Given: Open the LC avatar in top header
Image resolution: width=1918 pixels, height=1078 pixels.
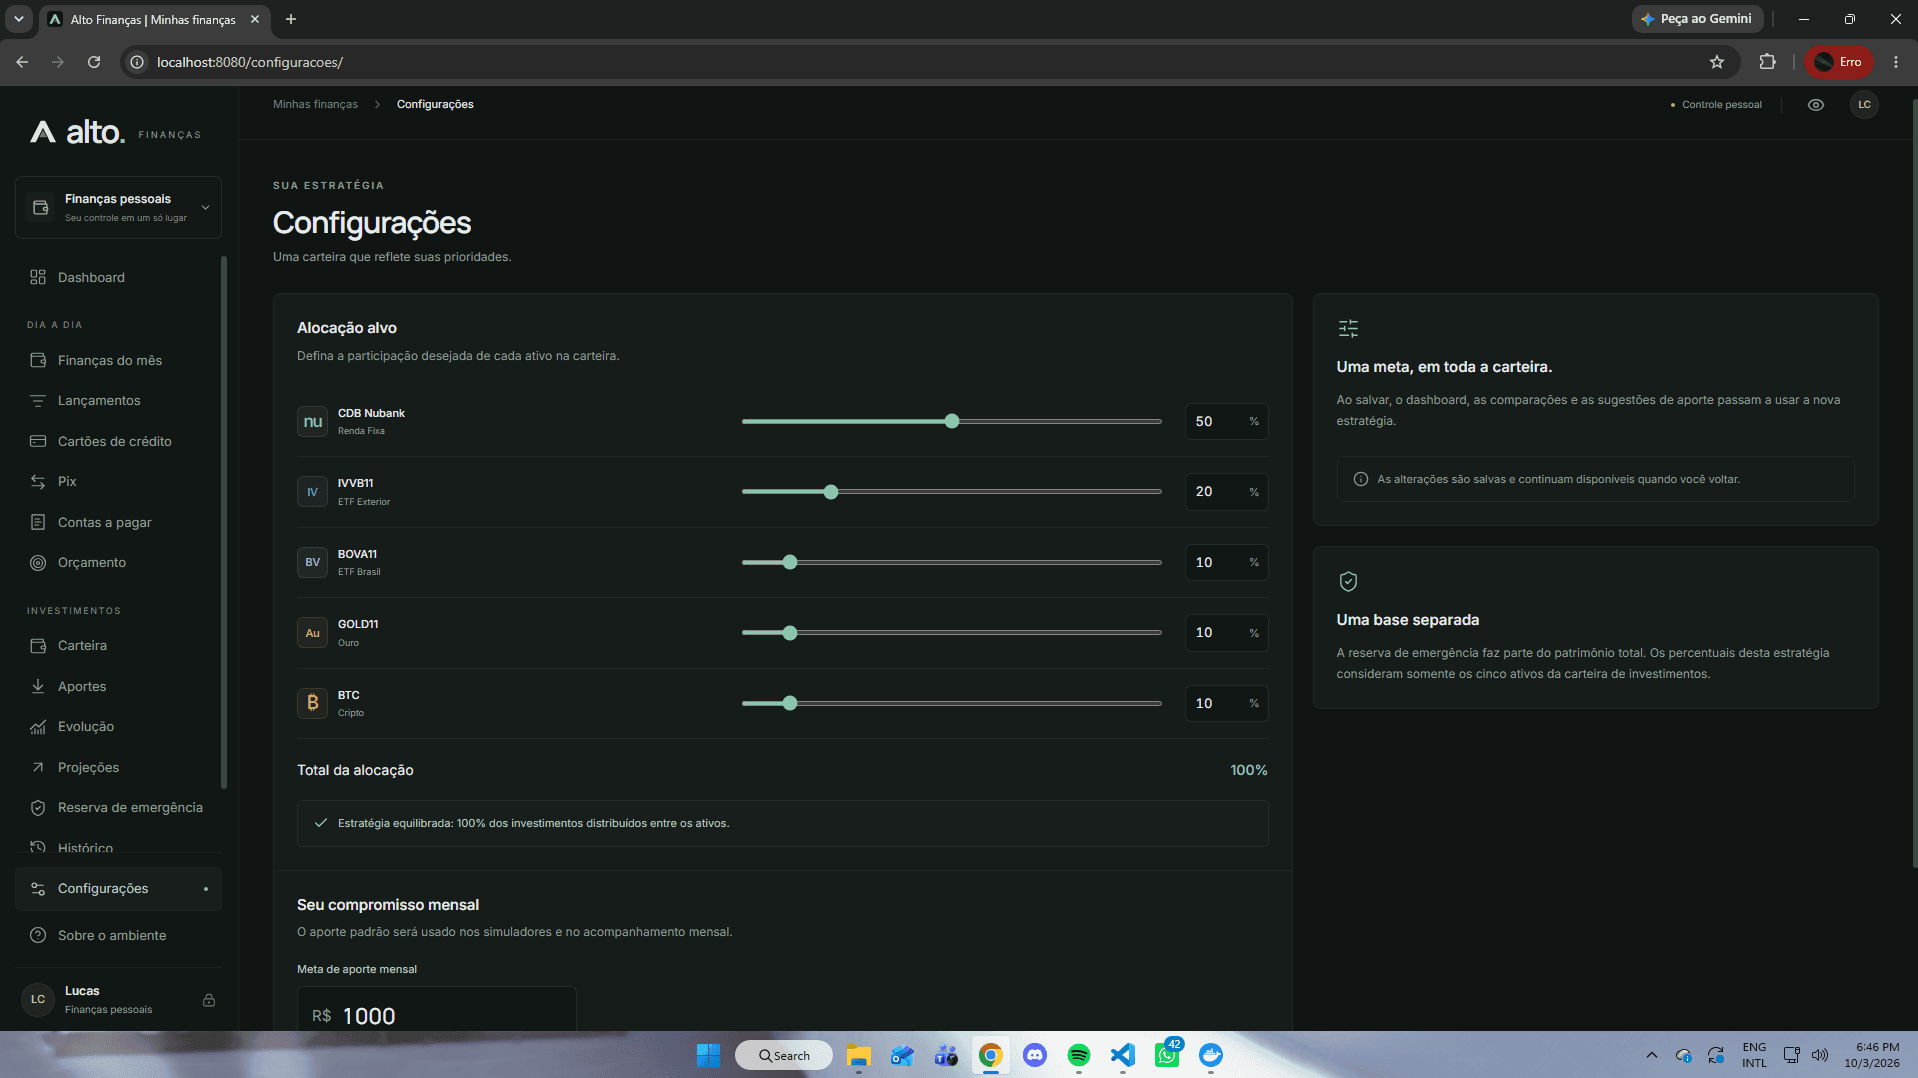Looking at the screenshot, I should [1864, 105].
